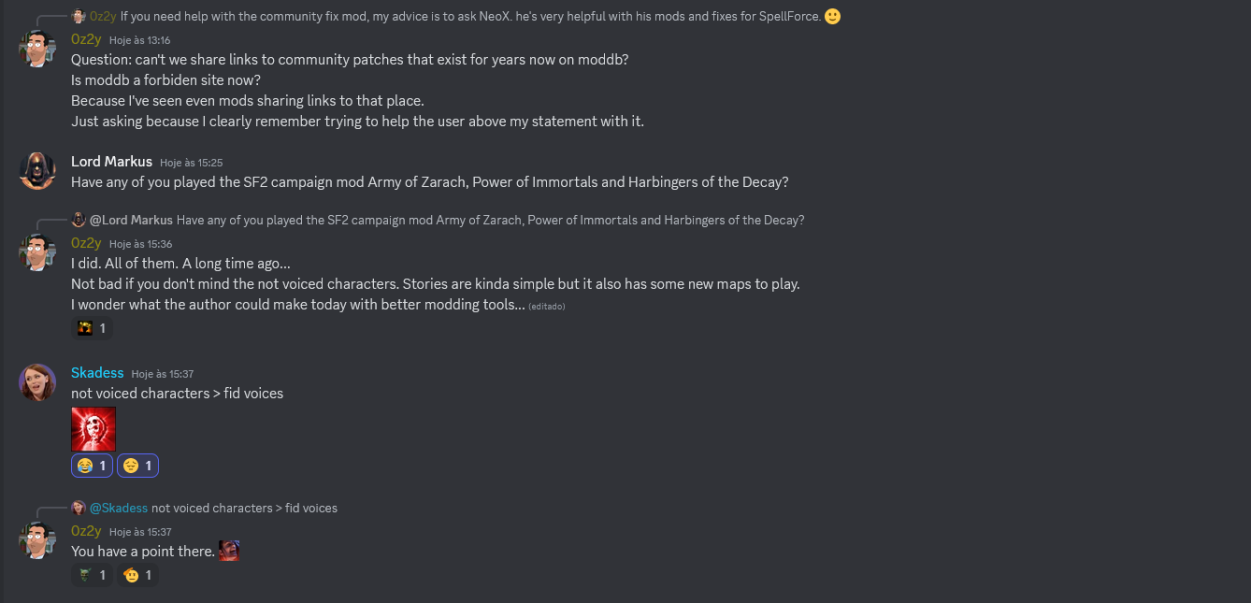Viewport: 1251px width, 603px height.
Task: Click custom emoji after 'You have a point there.'
Action: [x=229, y=551]
